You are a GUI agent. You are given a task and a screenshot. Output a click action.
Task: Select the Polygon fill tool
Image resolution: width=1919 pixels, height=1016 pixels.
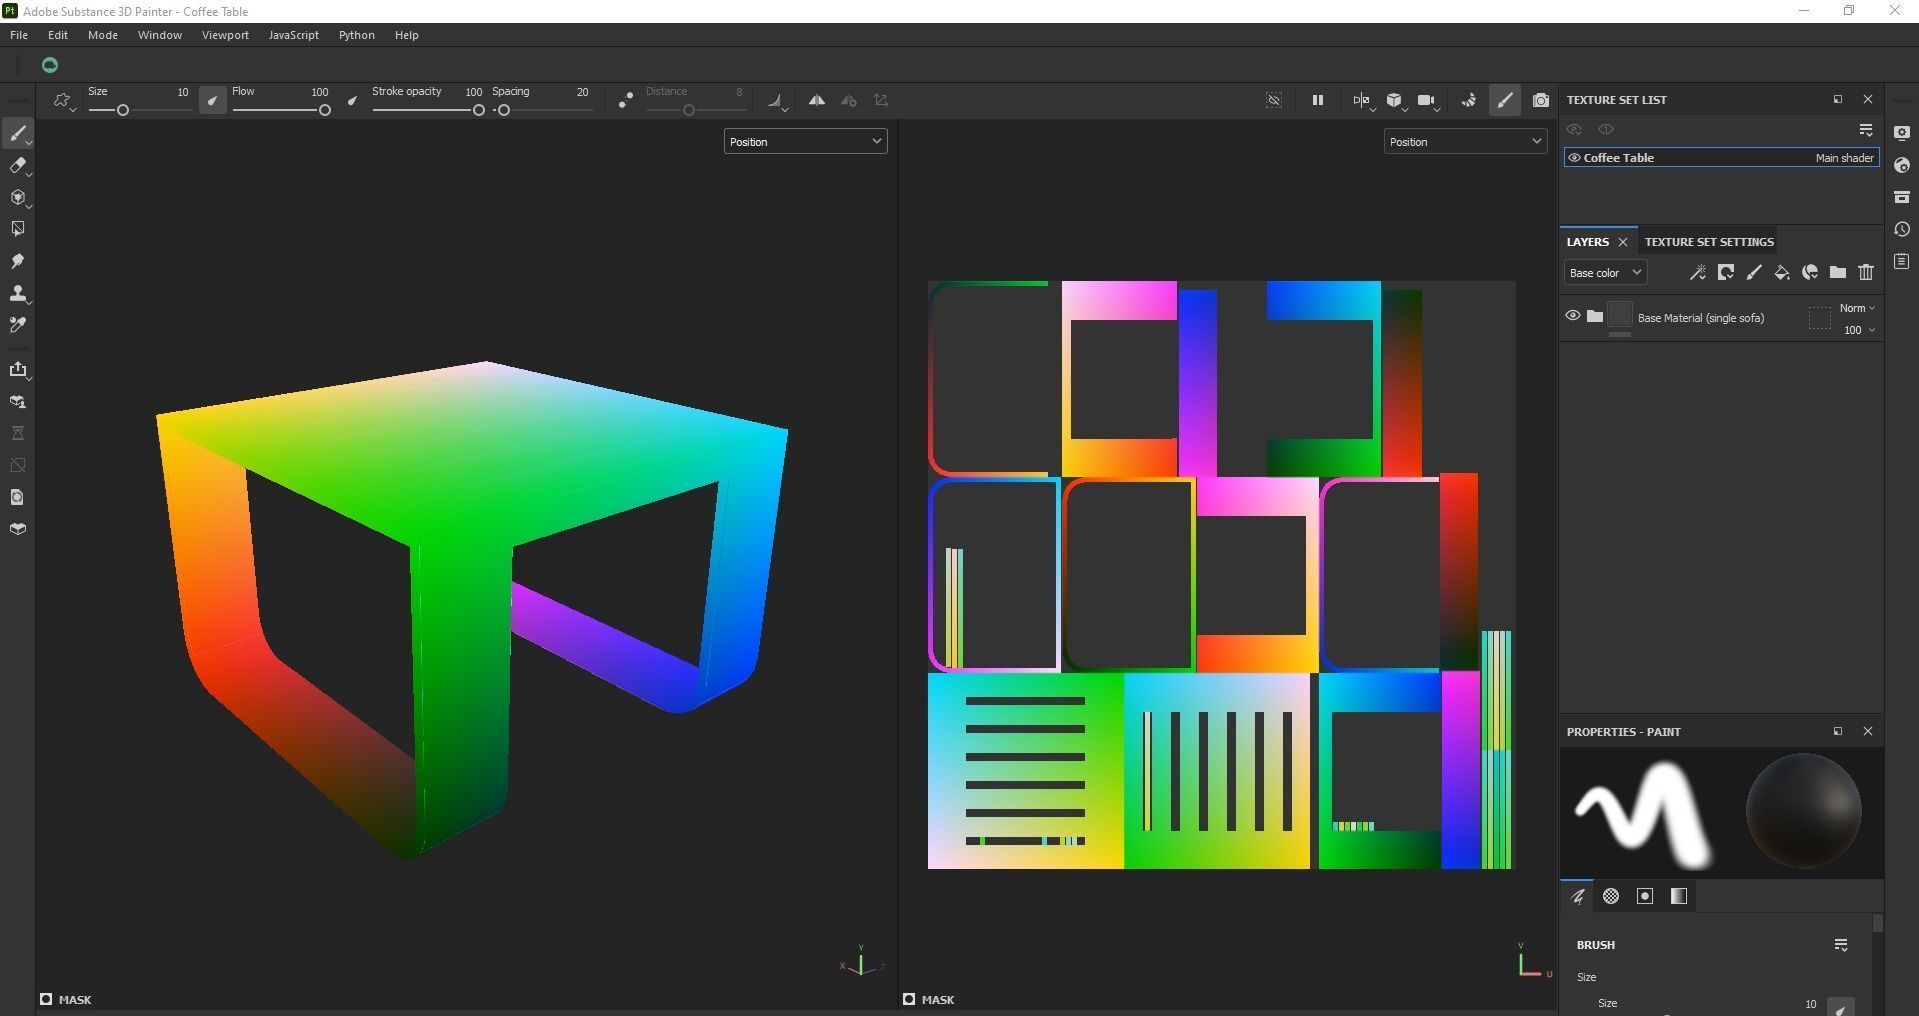point(18,229)
